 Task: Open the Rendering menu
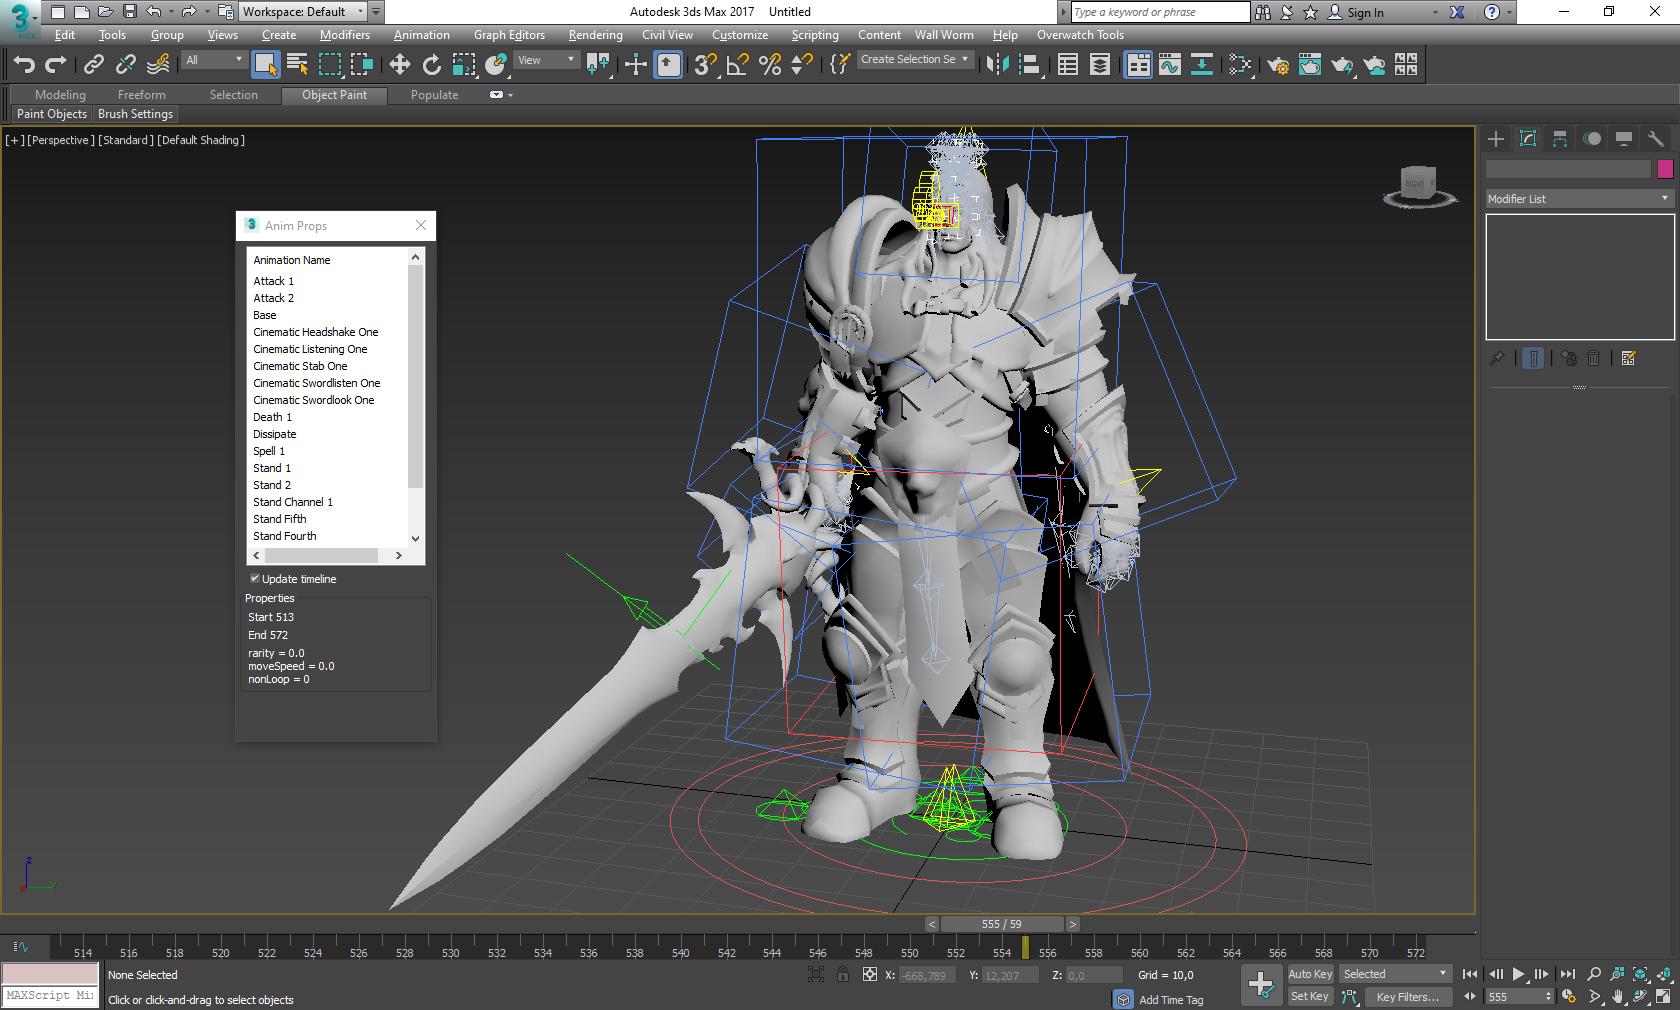pos(595,35)
